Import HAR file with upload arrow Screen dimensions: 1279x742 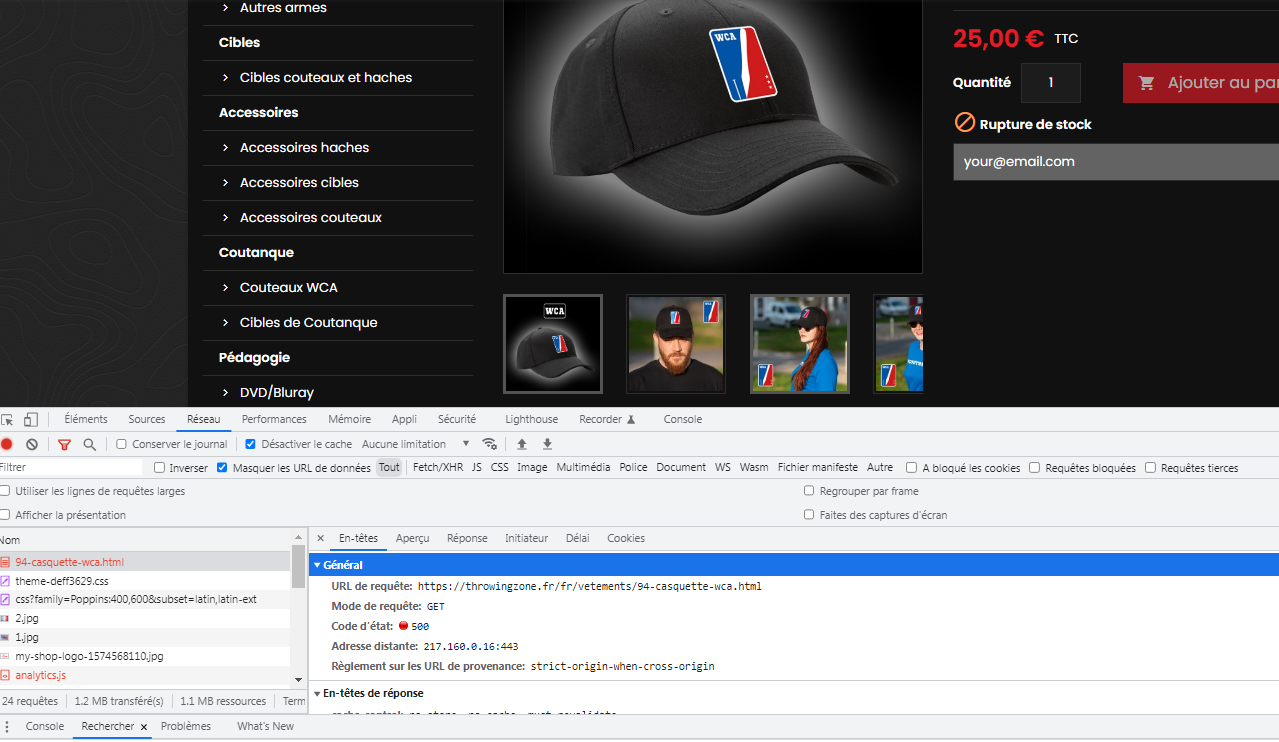[x=521, y=444]
